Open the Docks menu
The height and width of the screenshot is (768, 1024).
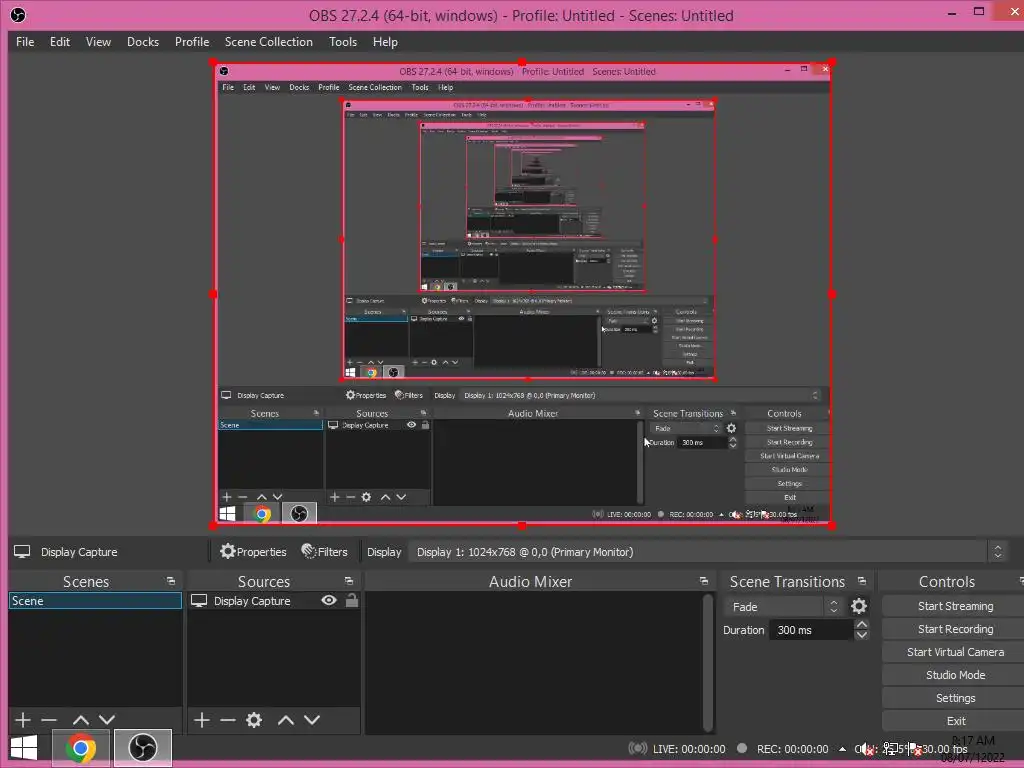coord(142,42)
